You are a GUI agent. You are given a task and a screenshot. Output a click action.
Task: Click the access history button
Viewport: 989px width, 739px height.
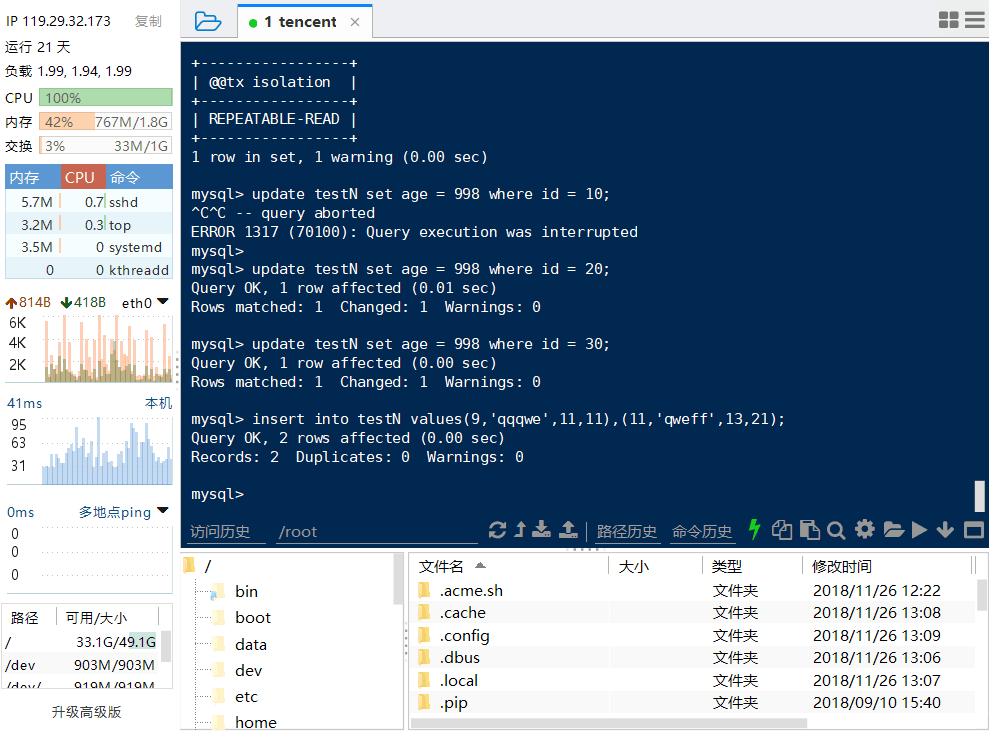(220, 532)
